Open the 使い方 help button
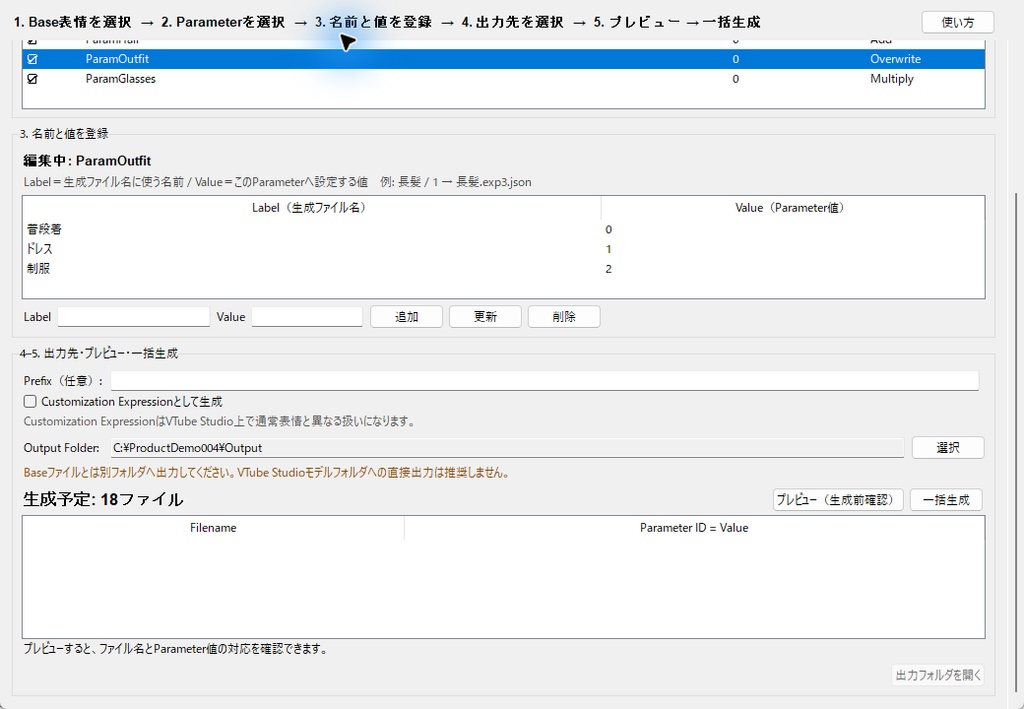Viewport: 1024px width, 709px height. click(957, 22)
